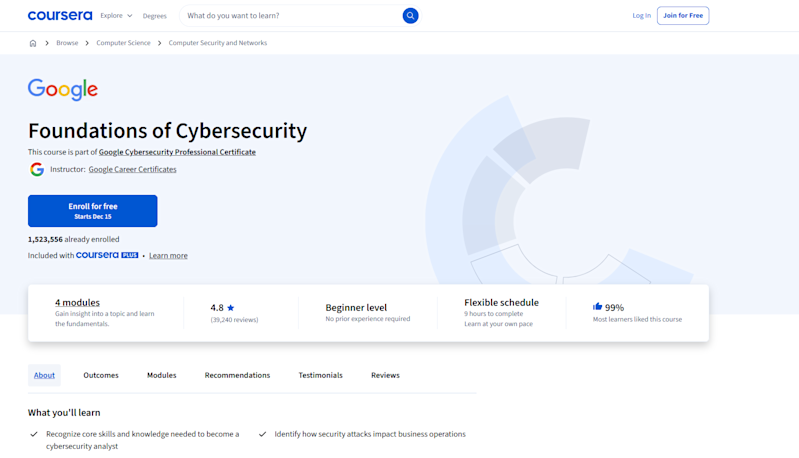Open the Degrees link in header
Viewport: 799px width, 458px height.
(x=154, y=16)
